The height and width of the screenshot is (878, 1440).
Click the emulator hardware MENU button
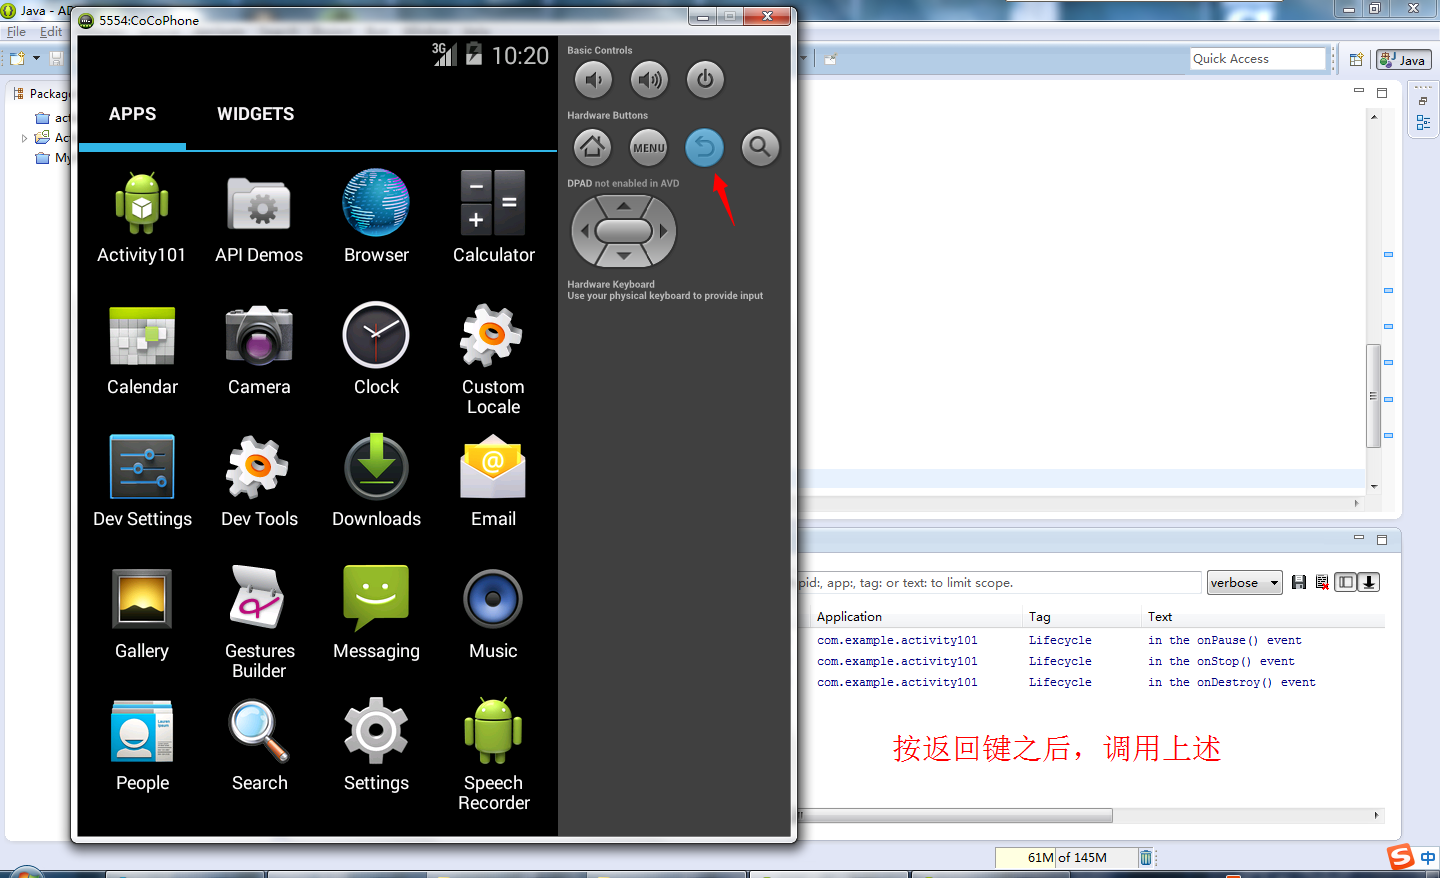coord(649,147)
